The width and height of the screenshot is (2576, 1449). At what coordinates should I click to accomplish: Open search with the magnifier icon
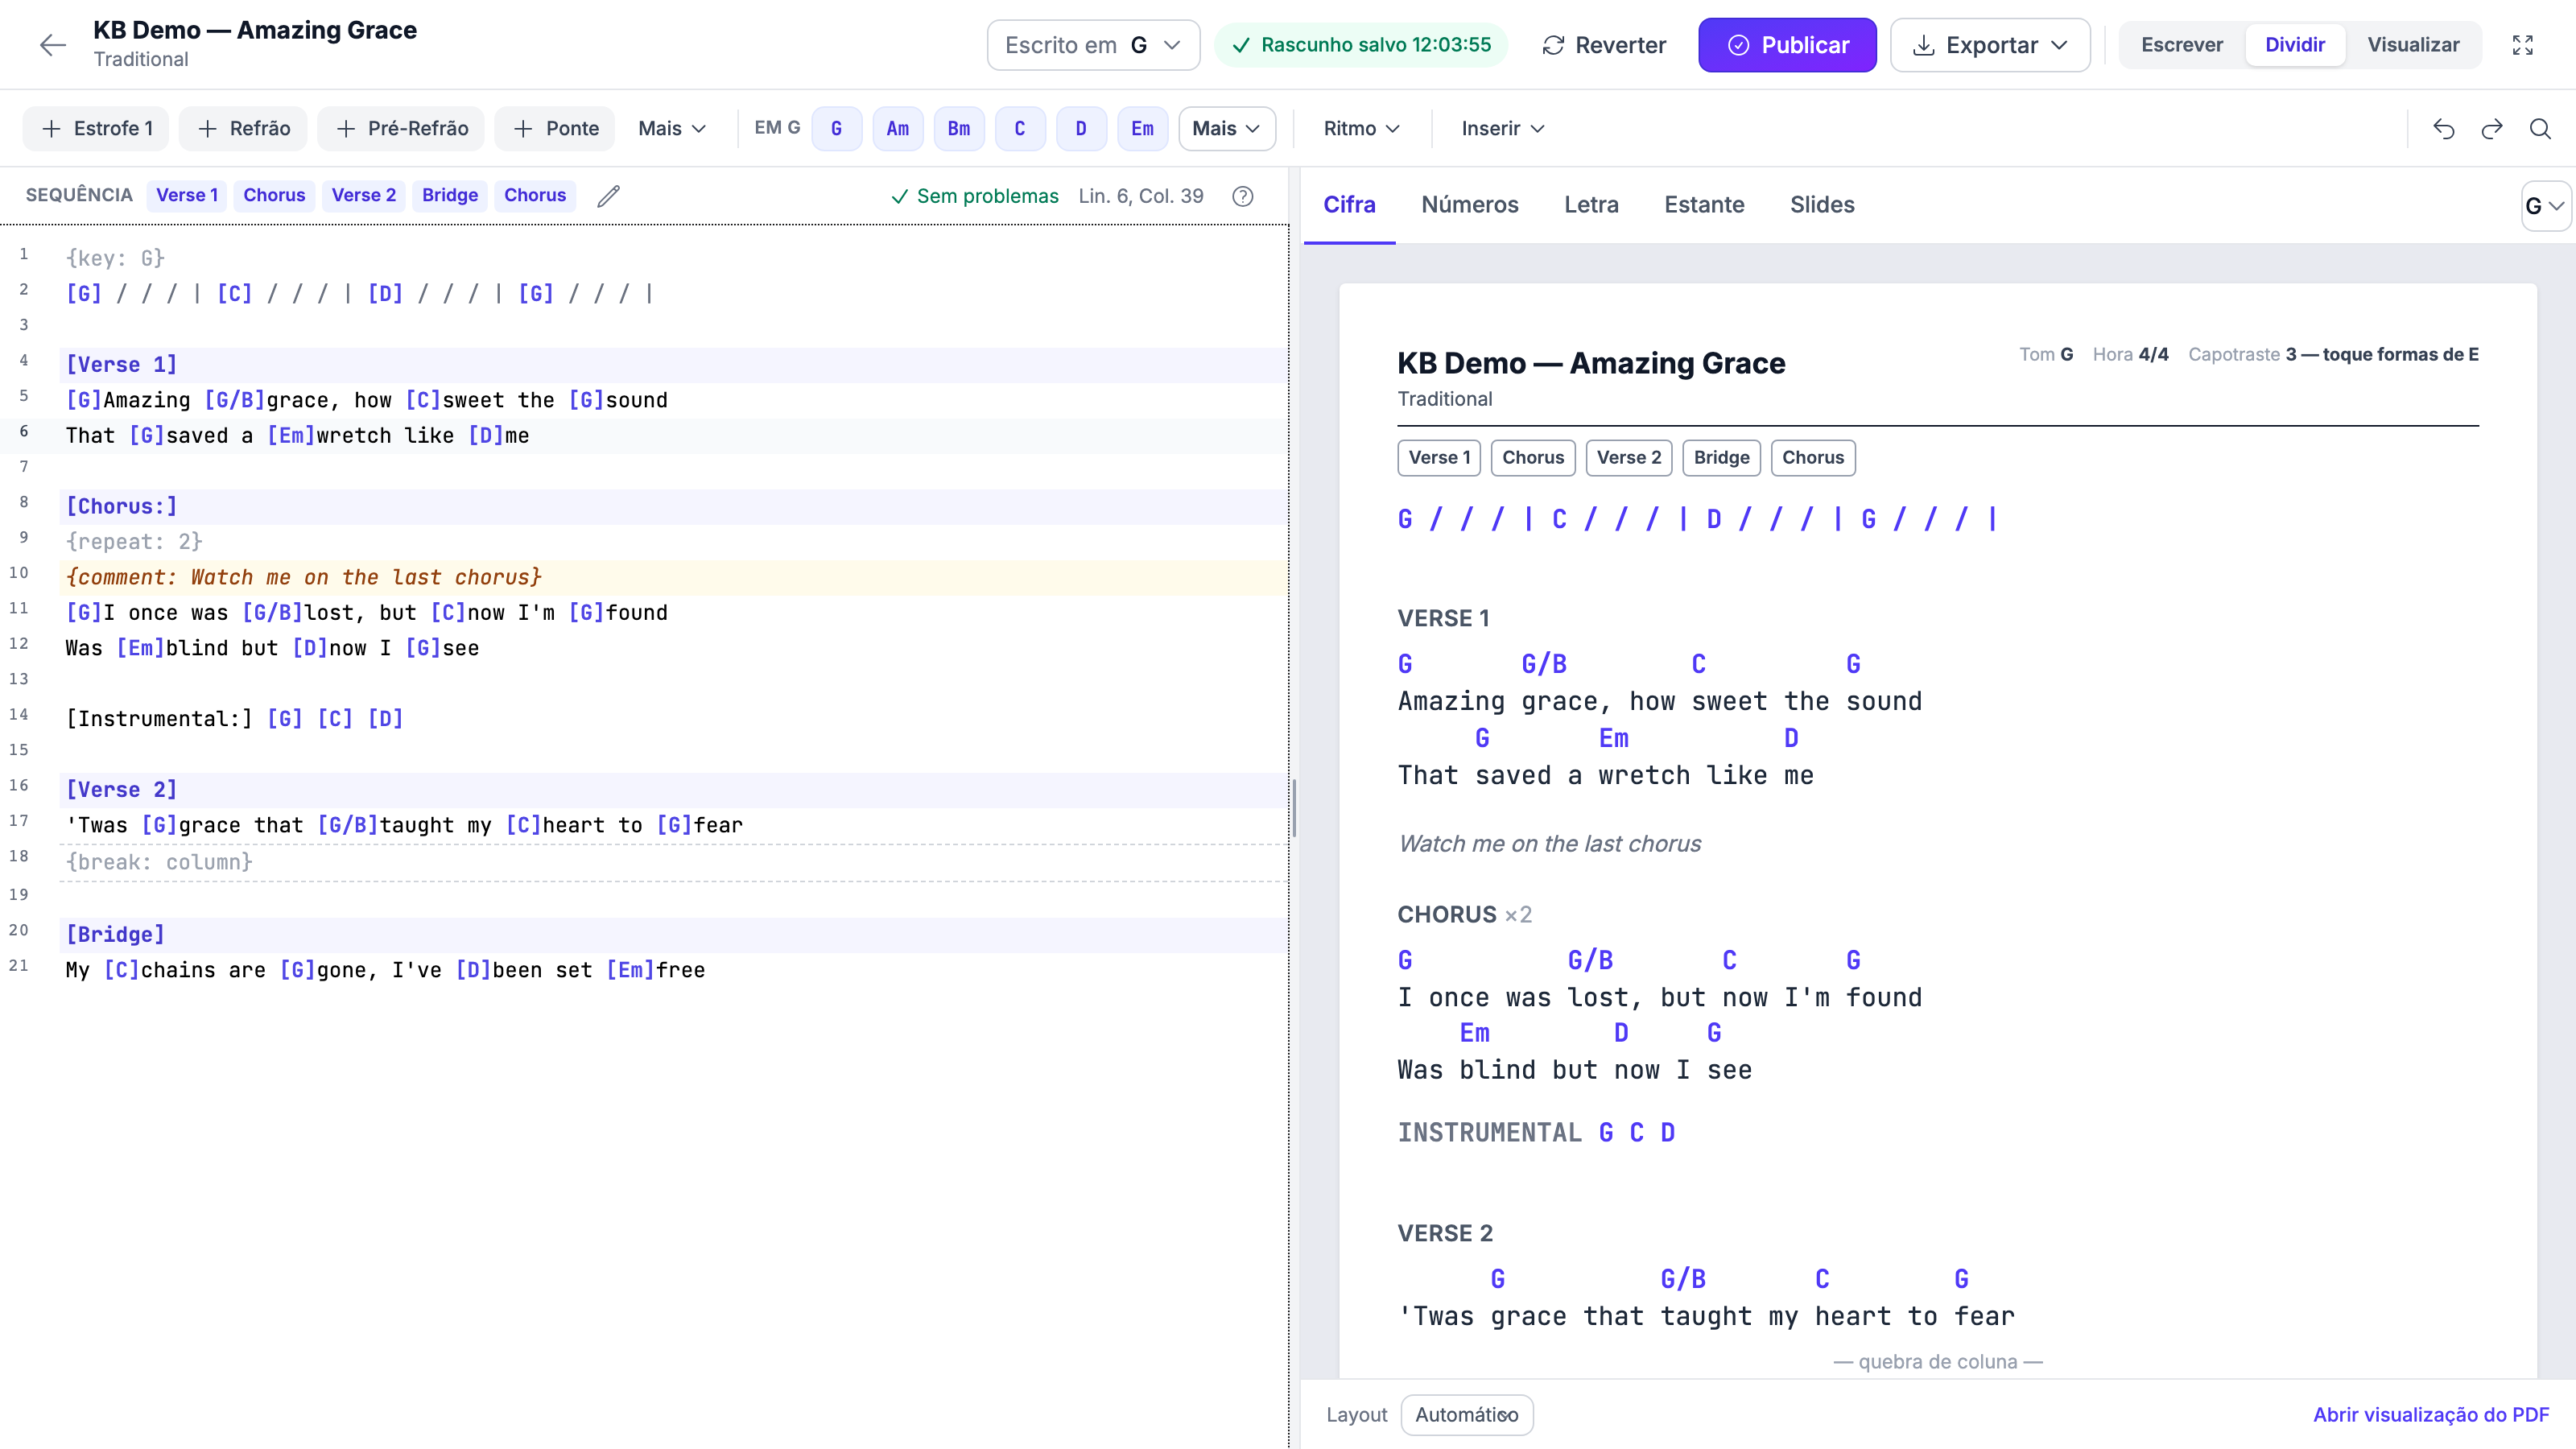point(2540,129)
